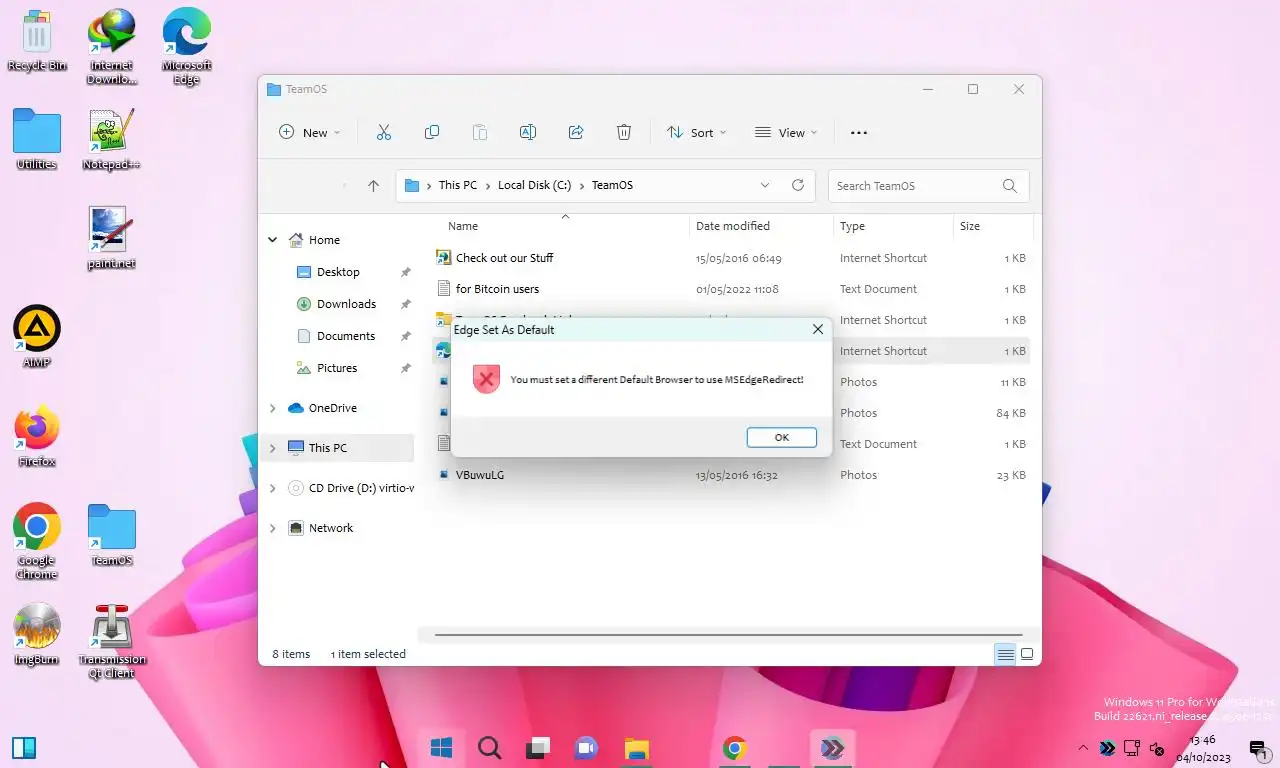Click OK in the Edge Set As Default dialog

[781, 437]
